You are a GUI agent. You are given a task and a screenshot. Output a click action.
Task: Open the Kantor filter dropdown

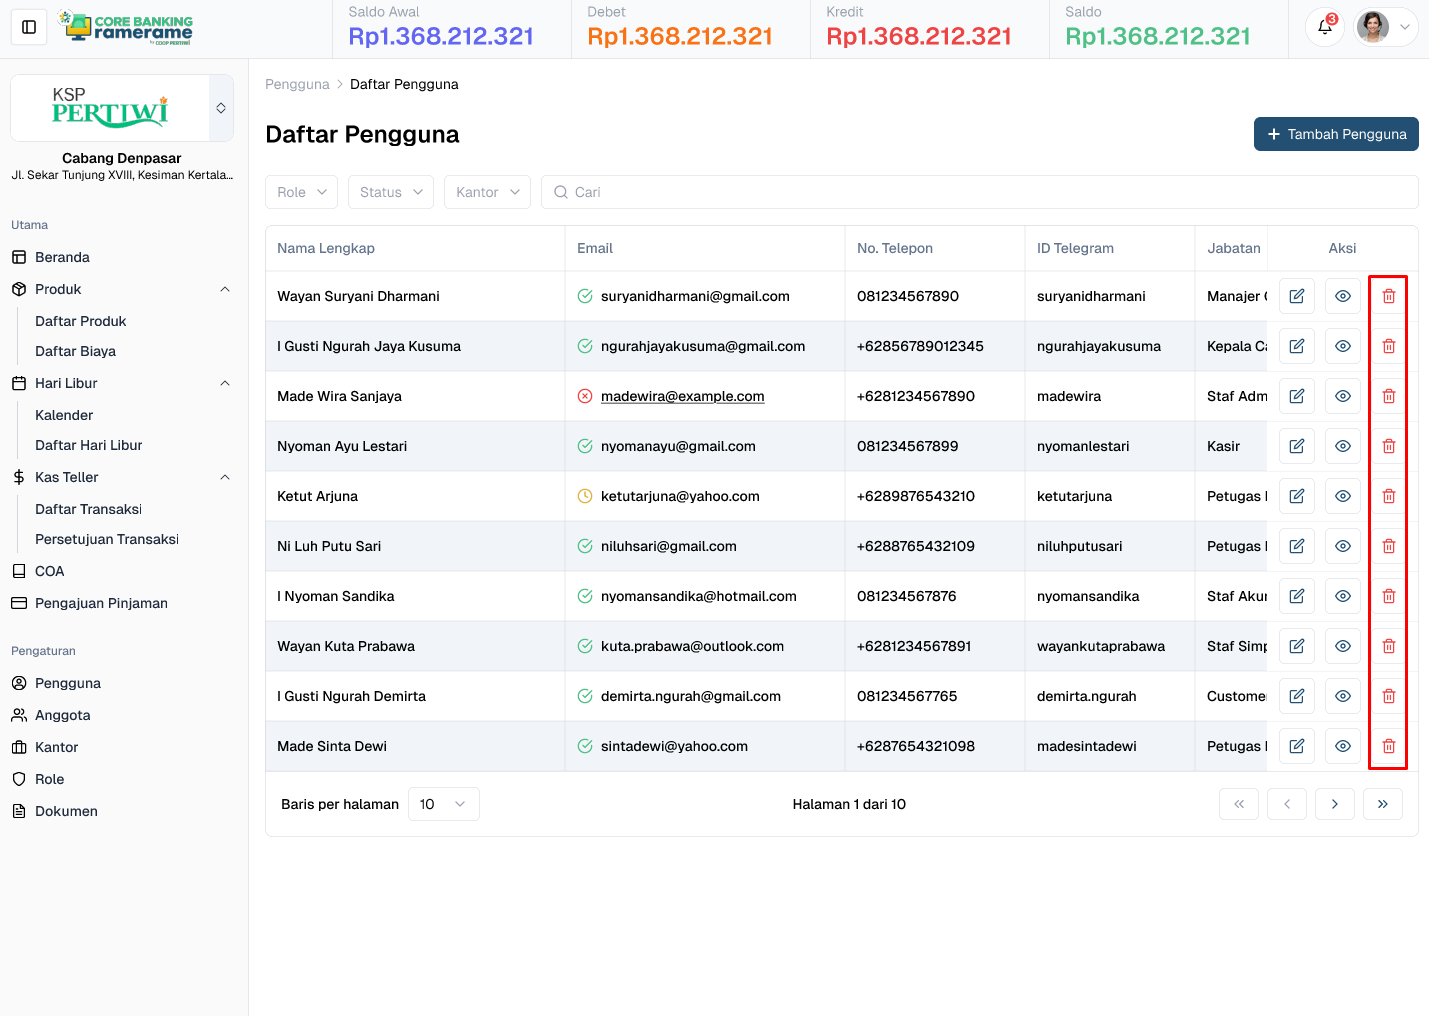tap(487, 192)
